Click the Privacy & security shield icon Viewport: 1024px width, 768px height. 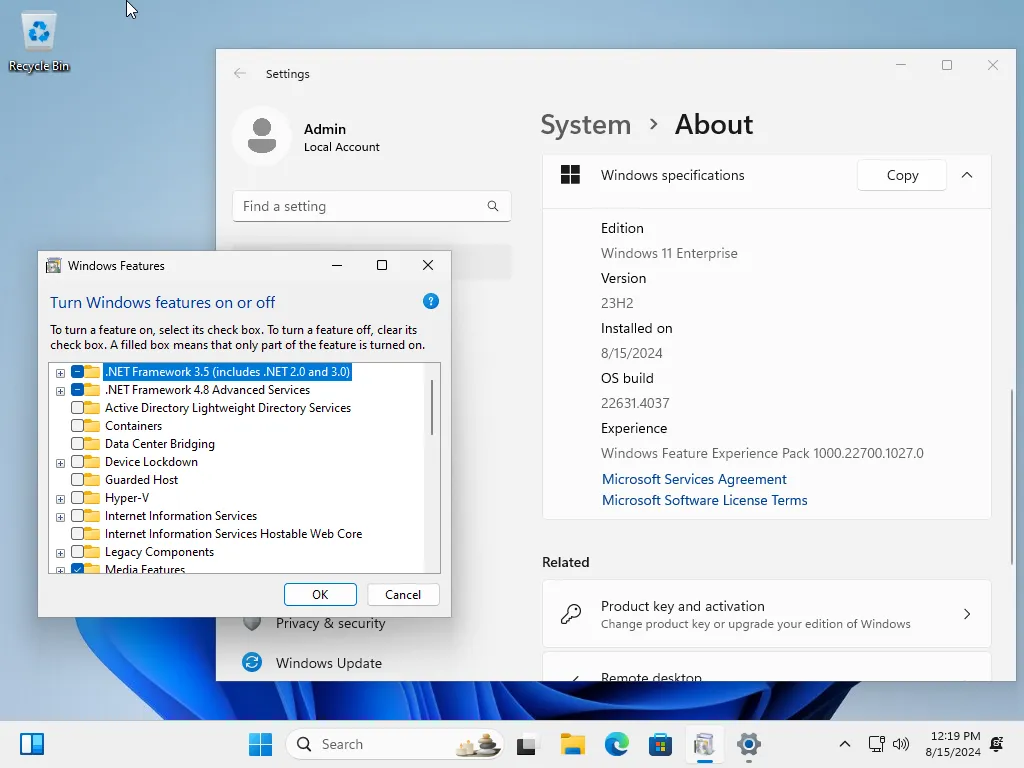(252, 622)
